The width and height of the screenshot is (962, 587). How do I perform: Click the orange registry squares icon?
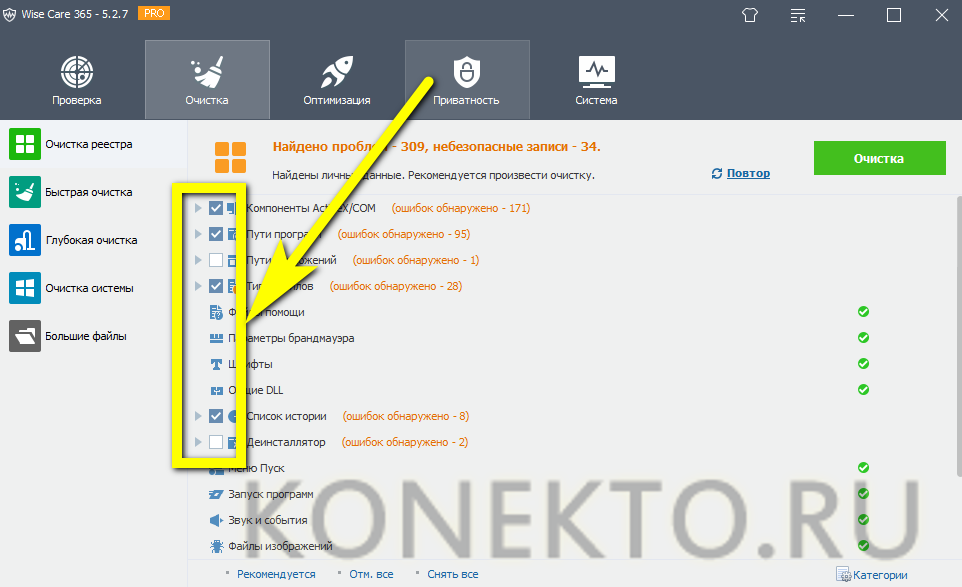(230, 158)
